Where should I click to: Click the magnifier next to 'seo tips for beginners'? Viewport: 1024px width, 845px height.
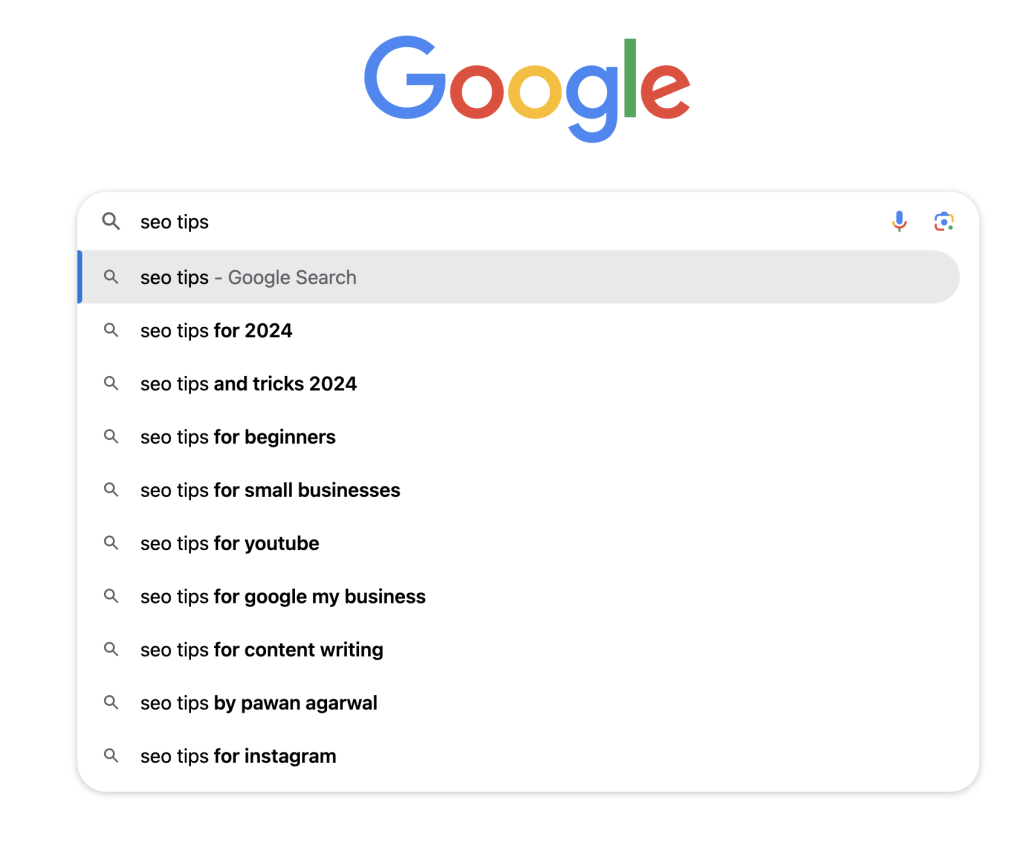click(111, 437)
